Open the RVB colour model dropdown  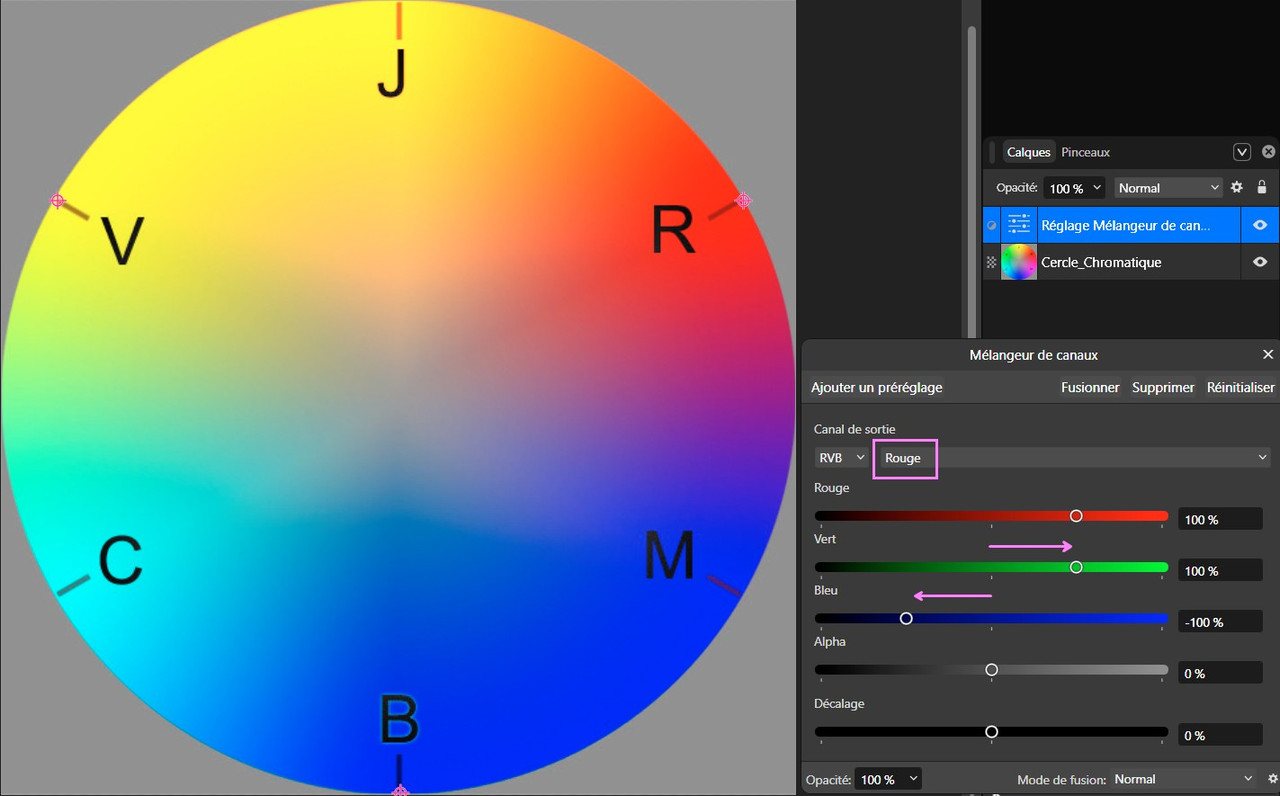pyautogui.click(x=841, y=458)
